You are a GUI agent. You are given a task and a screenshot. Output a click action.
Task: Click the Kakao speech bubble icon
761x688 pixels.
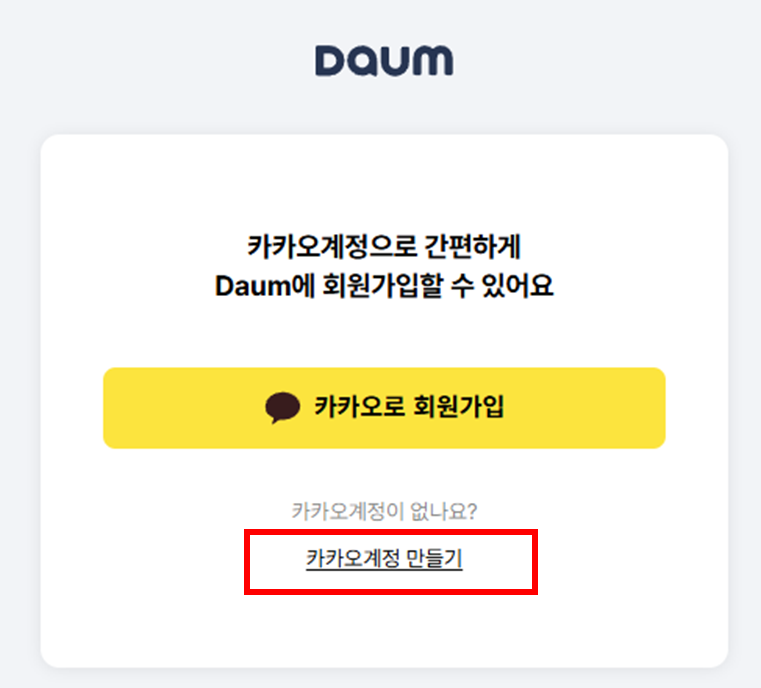pos(283,407)
